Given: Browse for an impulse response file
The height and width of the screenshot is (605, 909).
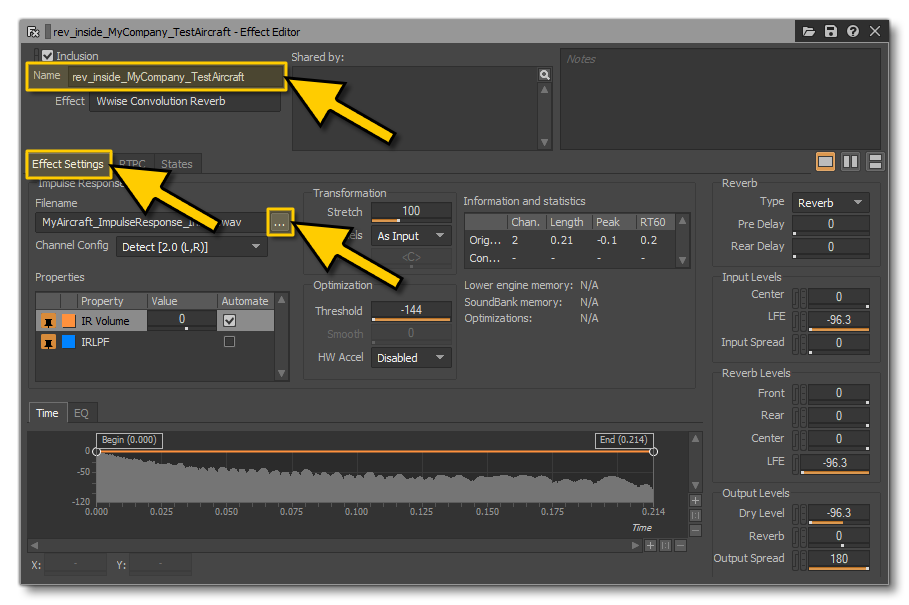Looking at the screenshot, I should (x=280, y=223).
